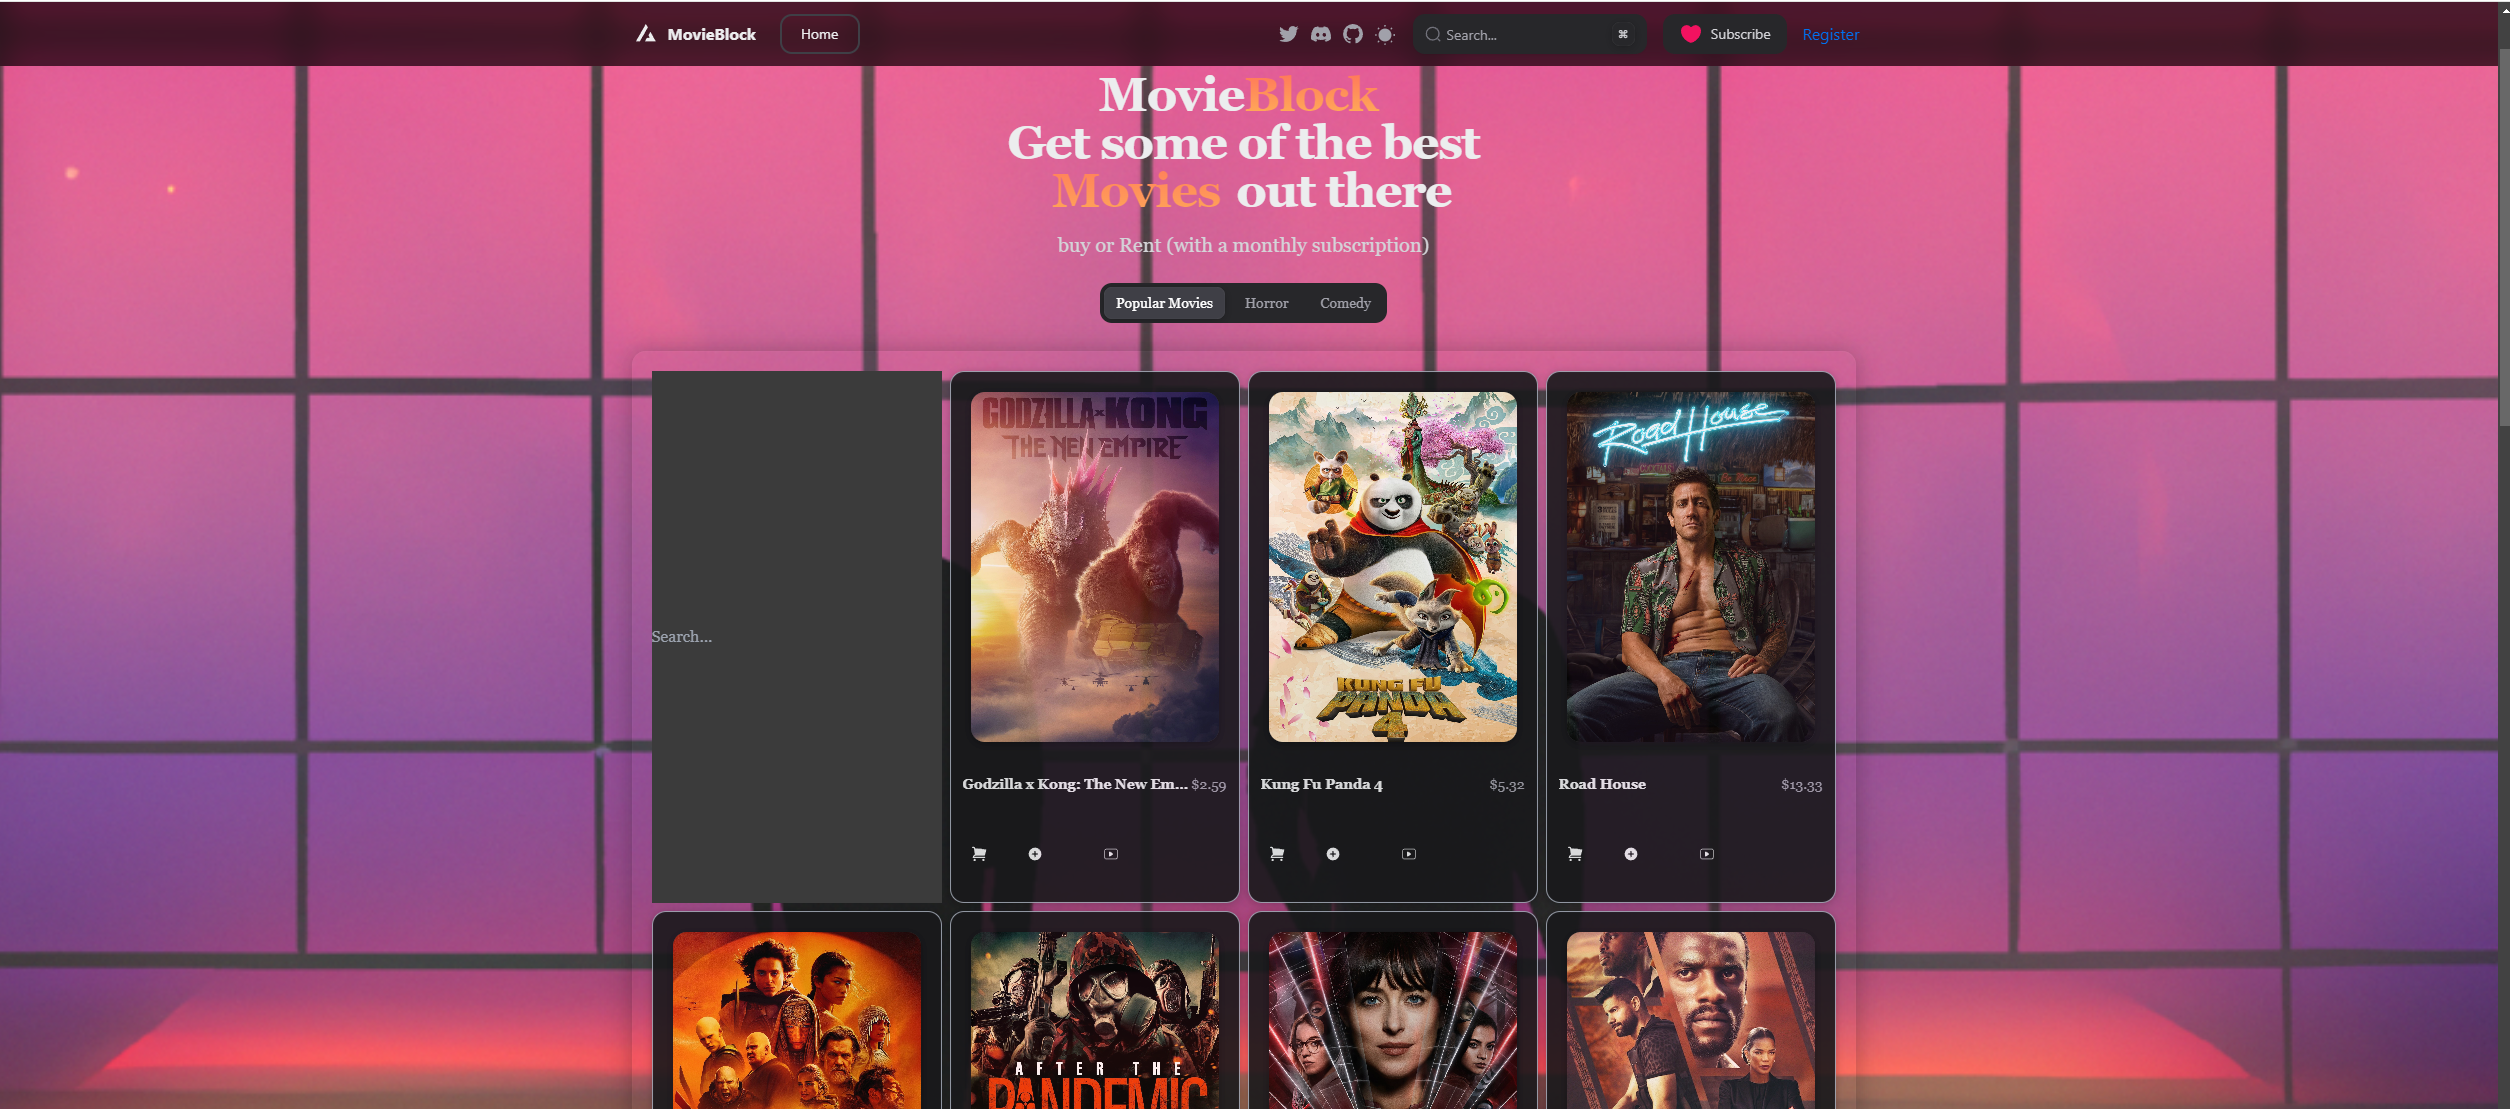Play the Kung Fu Panda 4 trailer
2510x1109 pixels.
coord(1410,853)
